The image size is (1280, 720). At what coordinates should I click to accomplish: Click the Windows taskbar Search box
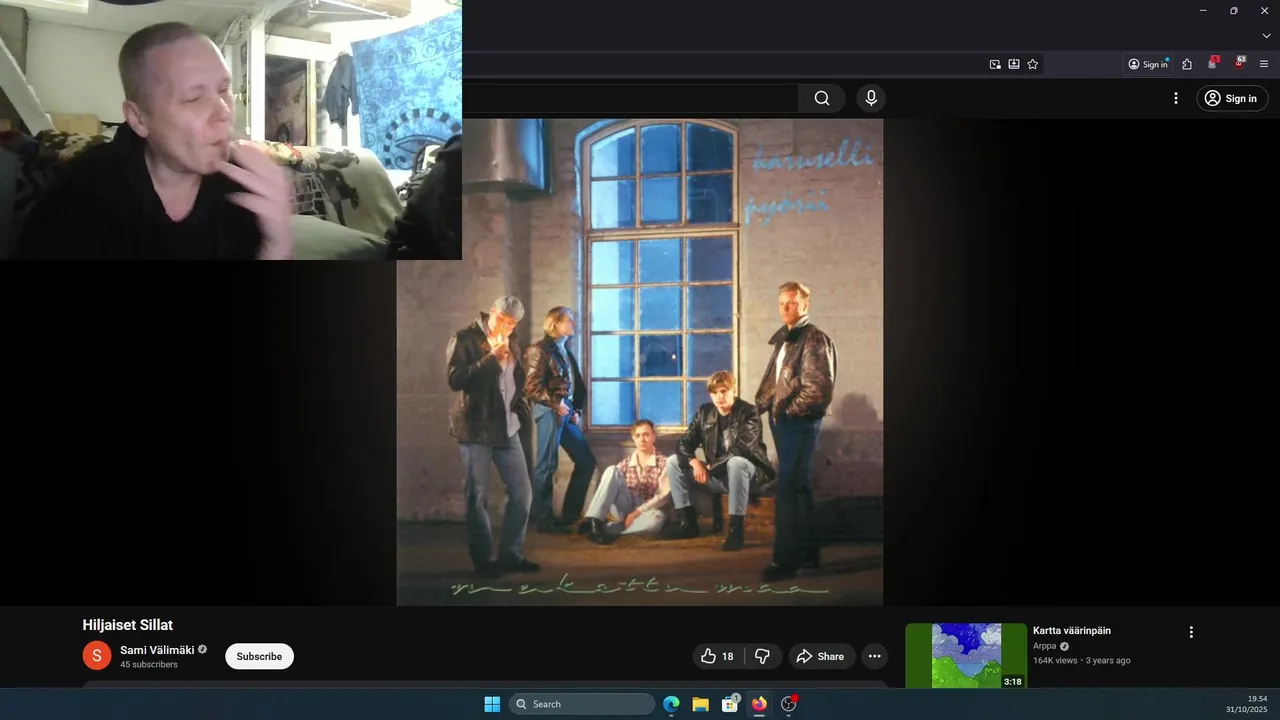582,704
